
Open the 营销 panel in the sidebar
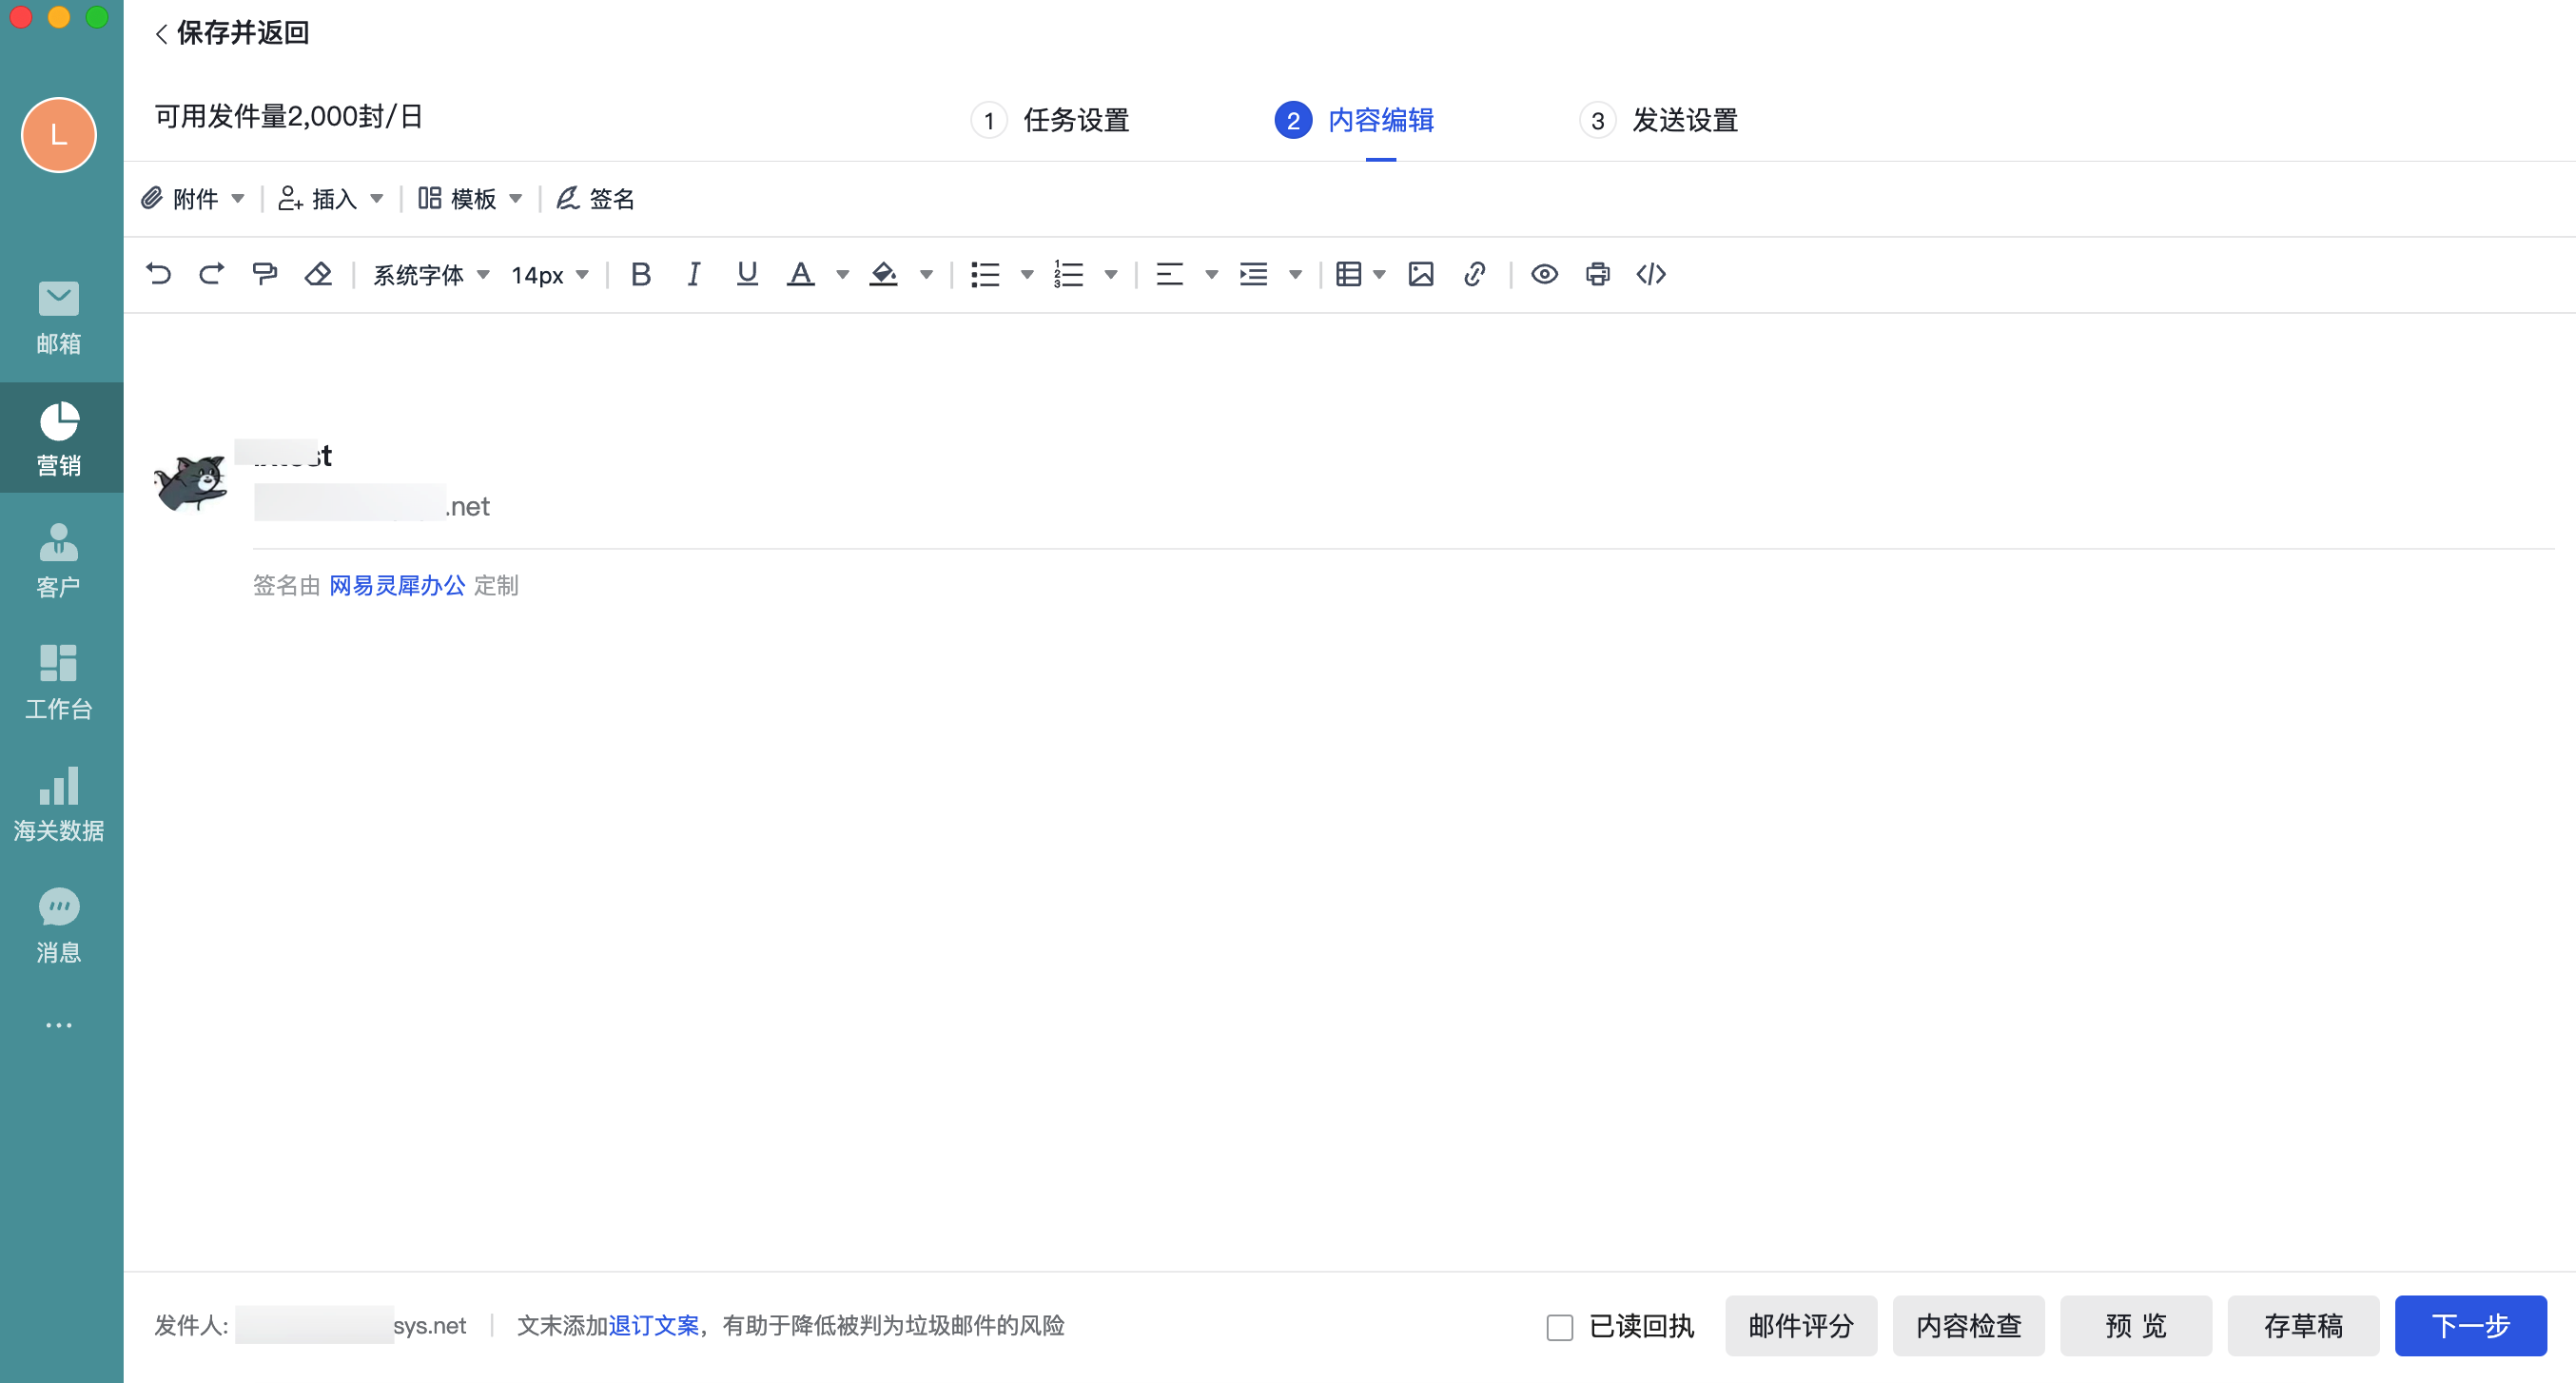click(59, 438)
